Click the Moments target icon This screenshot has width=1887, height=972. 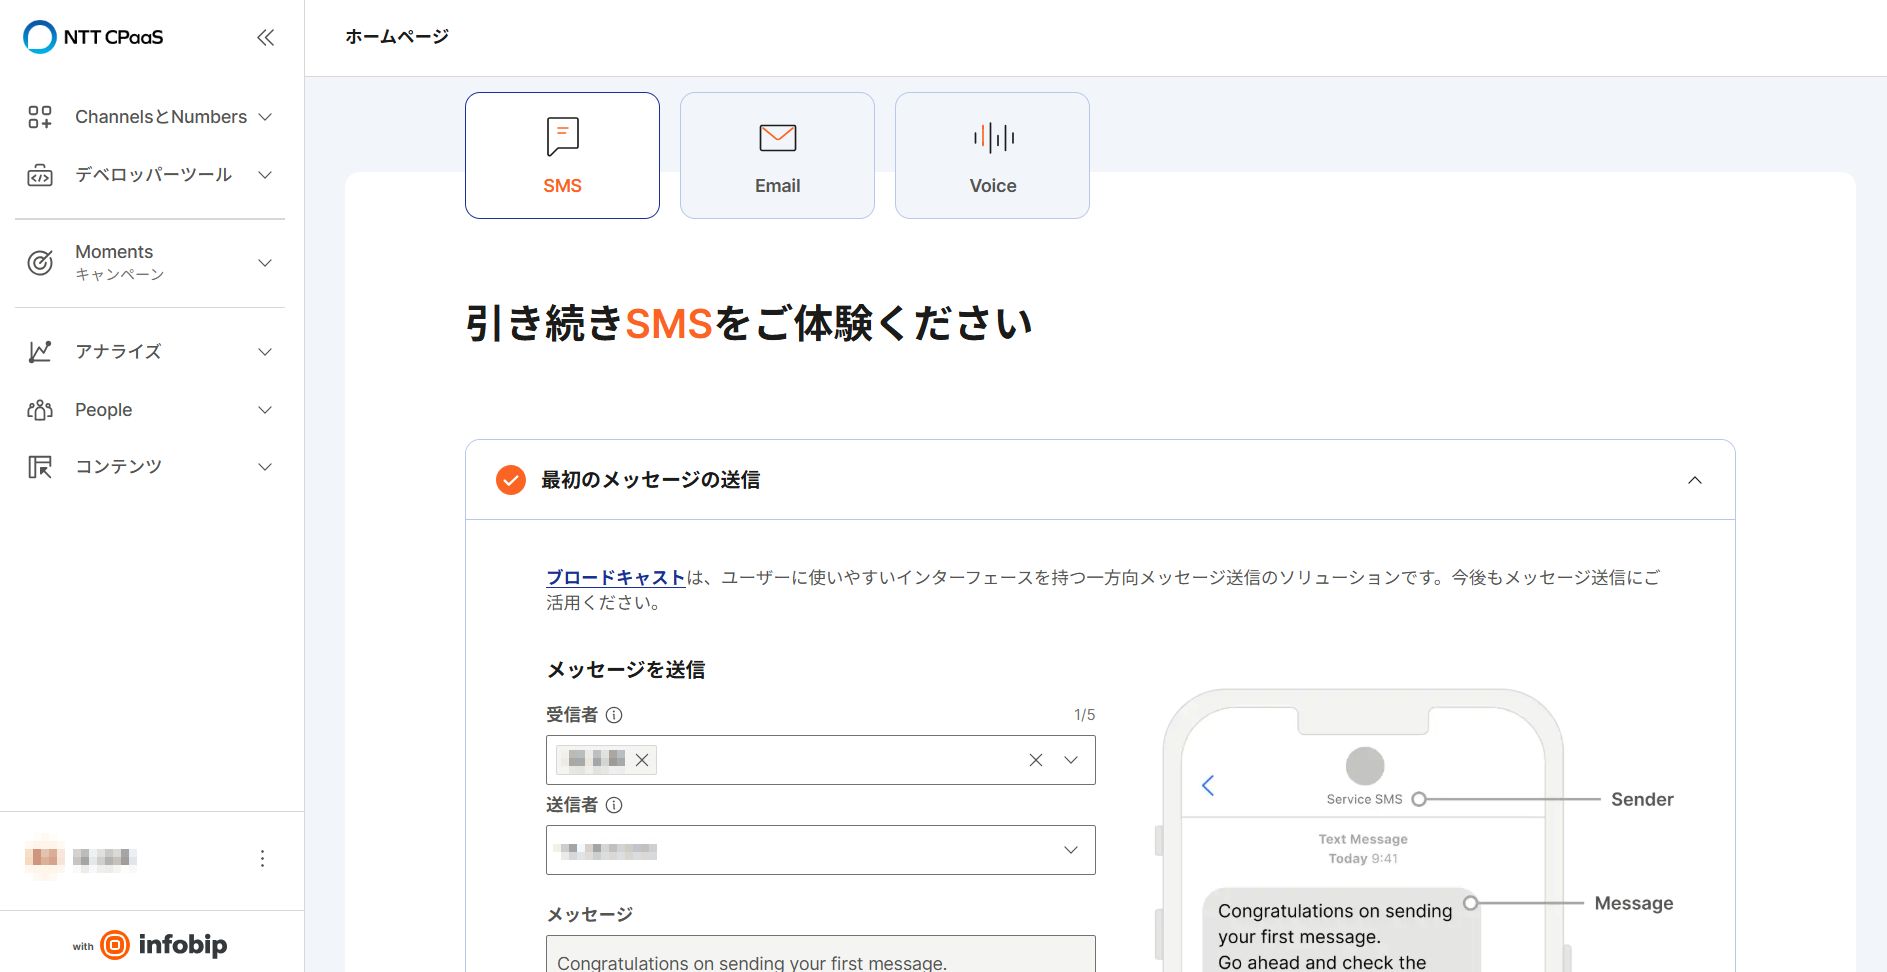40,263
